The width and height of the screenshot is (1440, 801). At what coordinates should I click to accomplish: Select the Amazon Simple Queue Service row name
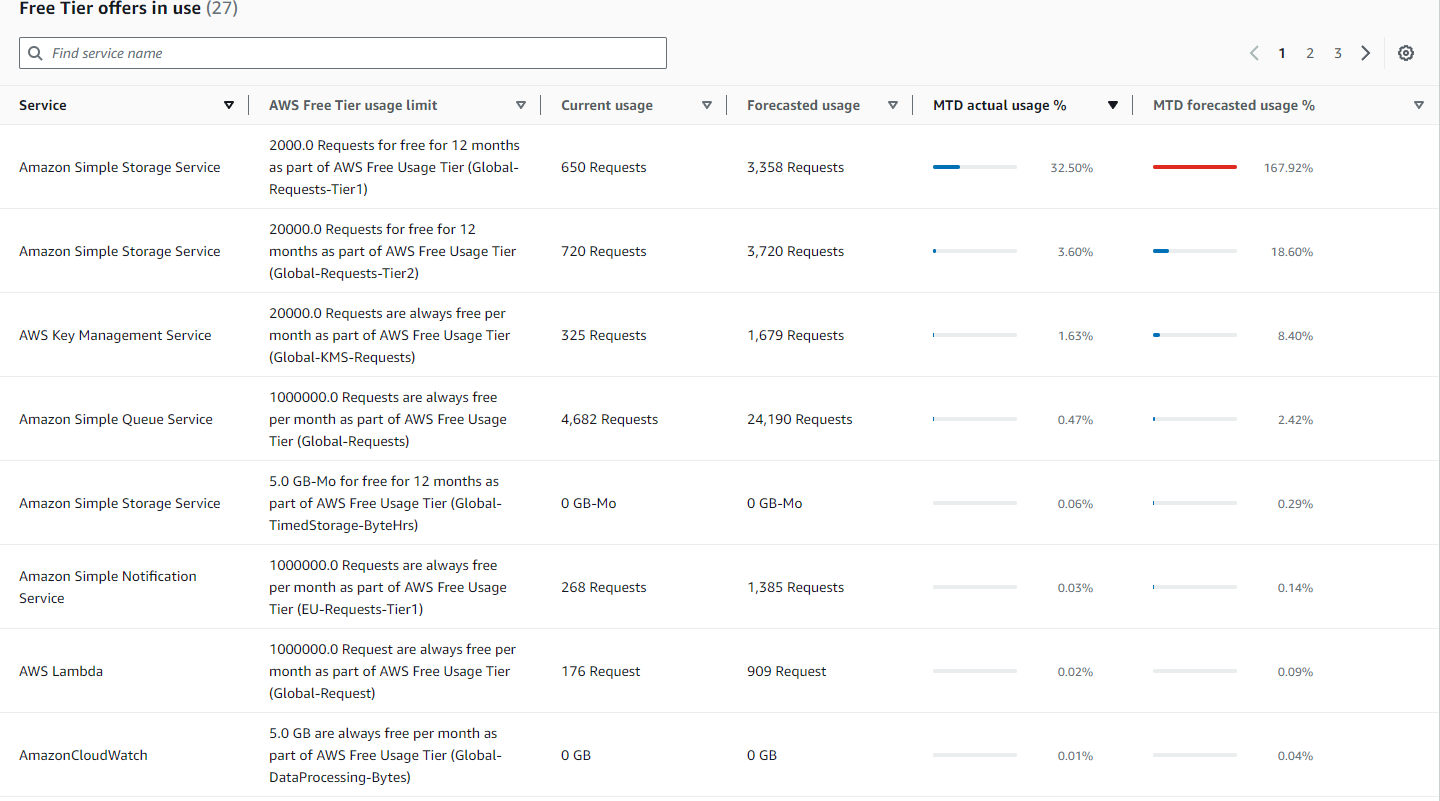[116, 419]
